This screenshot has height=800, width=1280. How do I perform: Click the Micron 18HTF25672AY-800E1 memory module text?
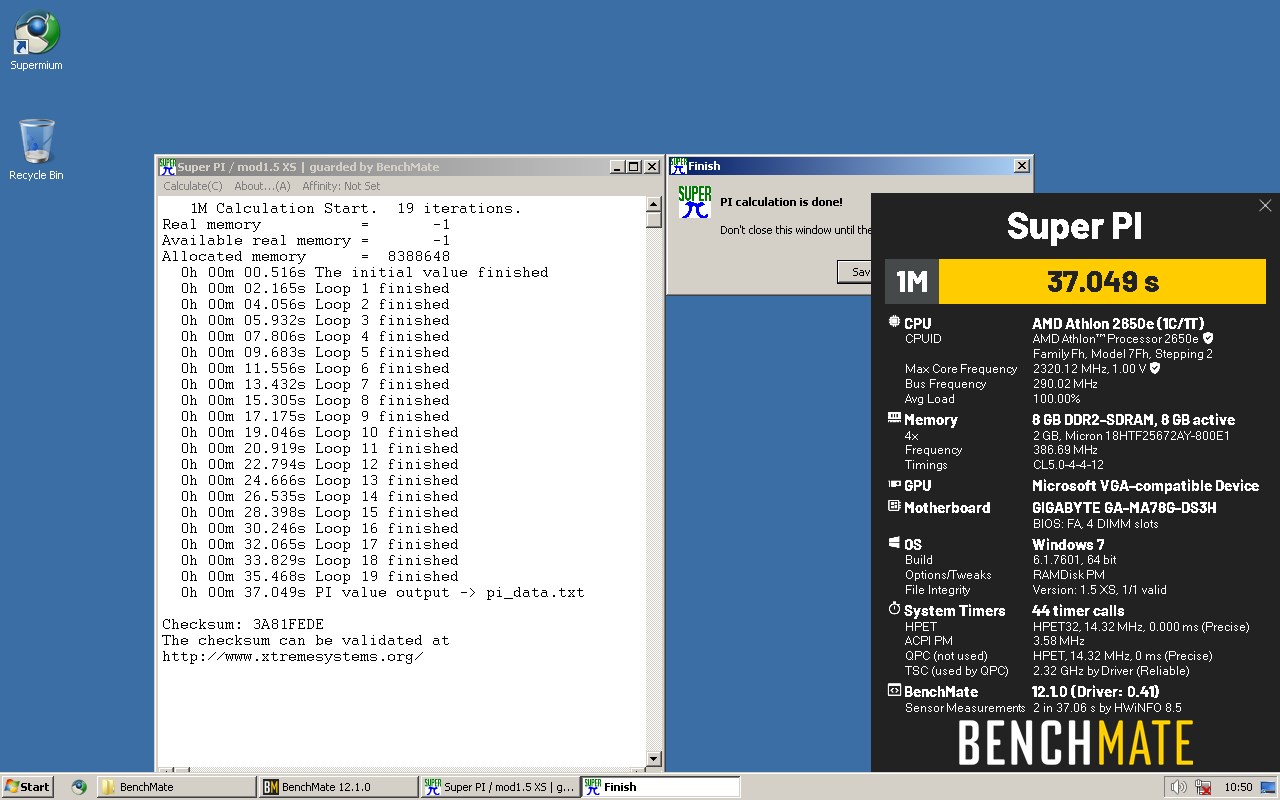[1131, 435]
